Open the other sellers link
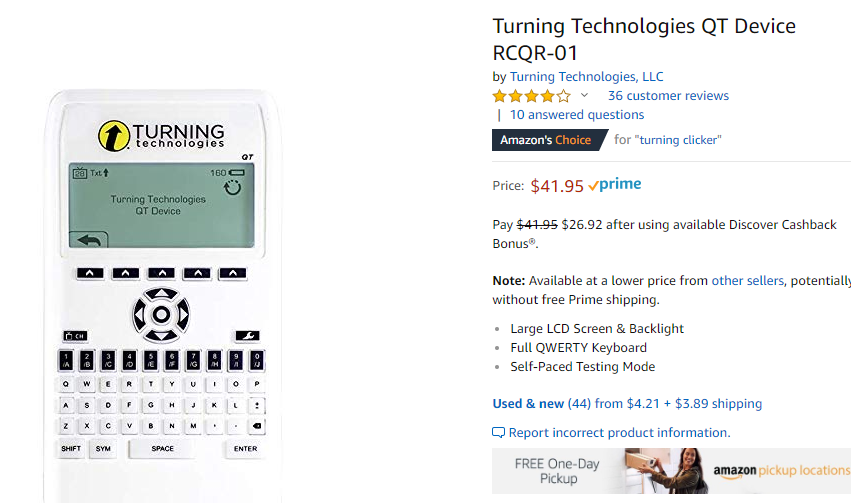 [747, 281]
